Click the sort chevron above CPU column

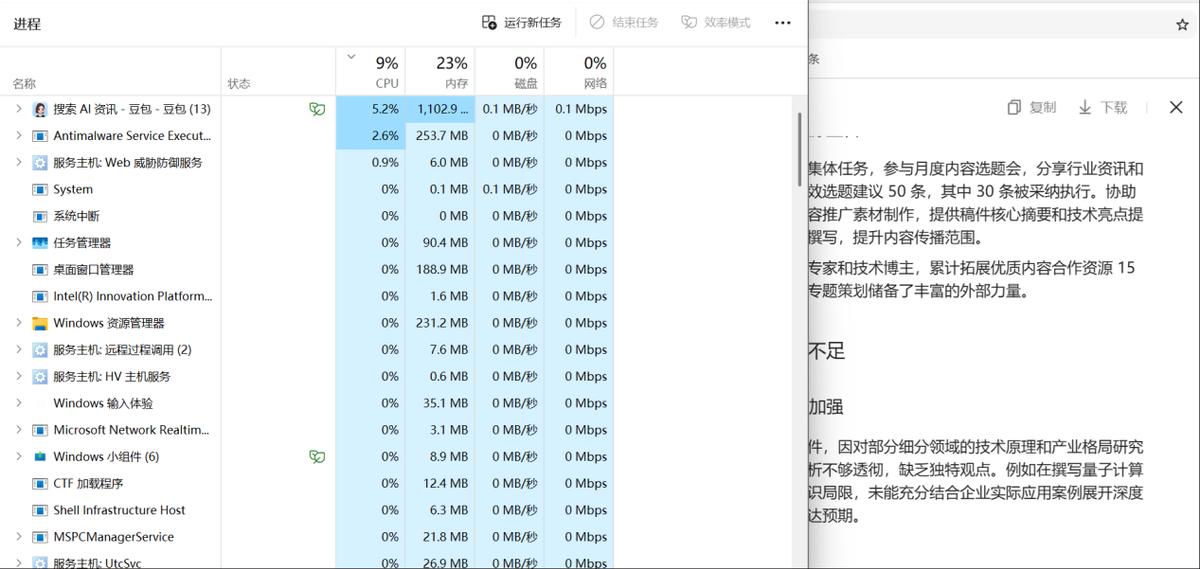click(351, 57)
